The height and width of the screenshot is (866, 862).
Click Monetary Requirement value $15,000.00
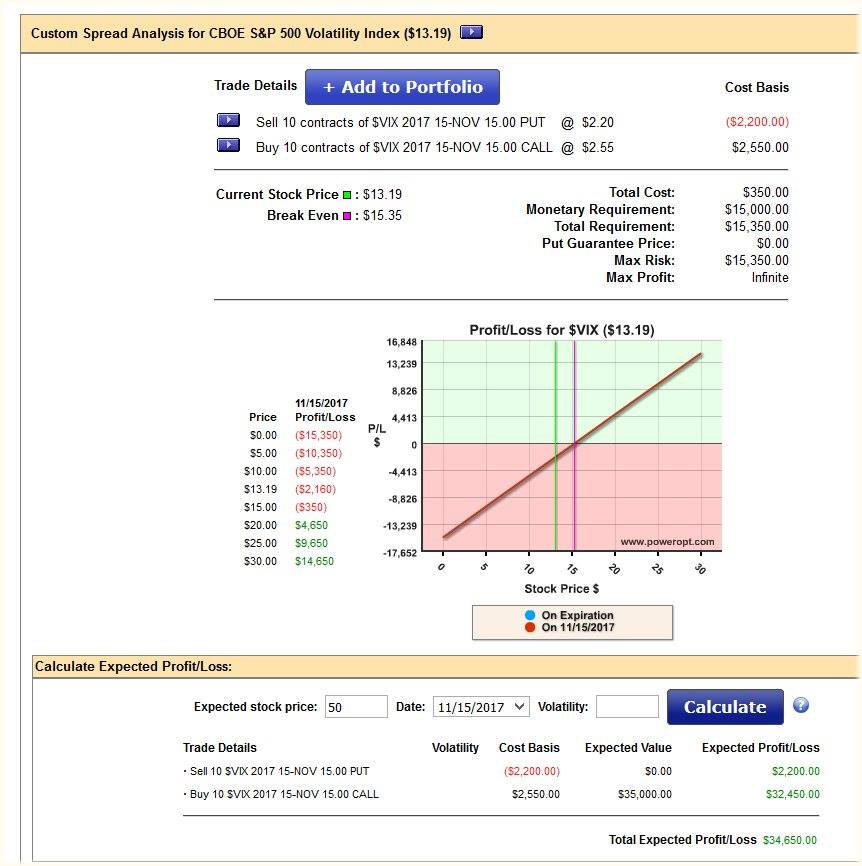757,209
